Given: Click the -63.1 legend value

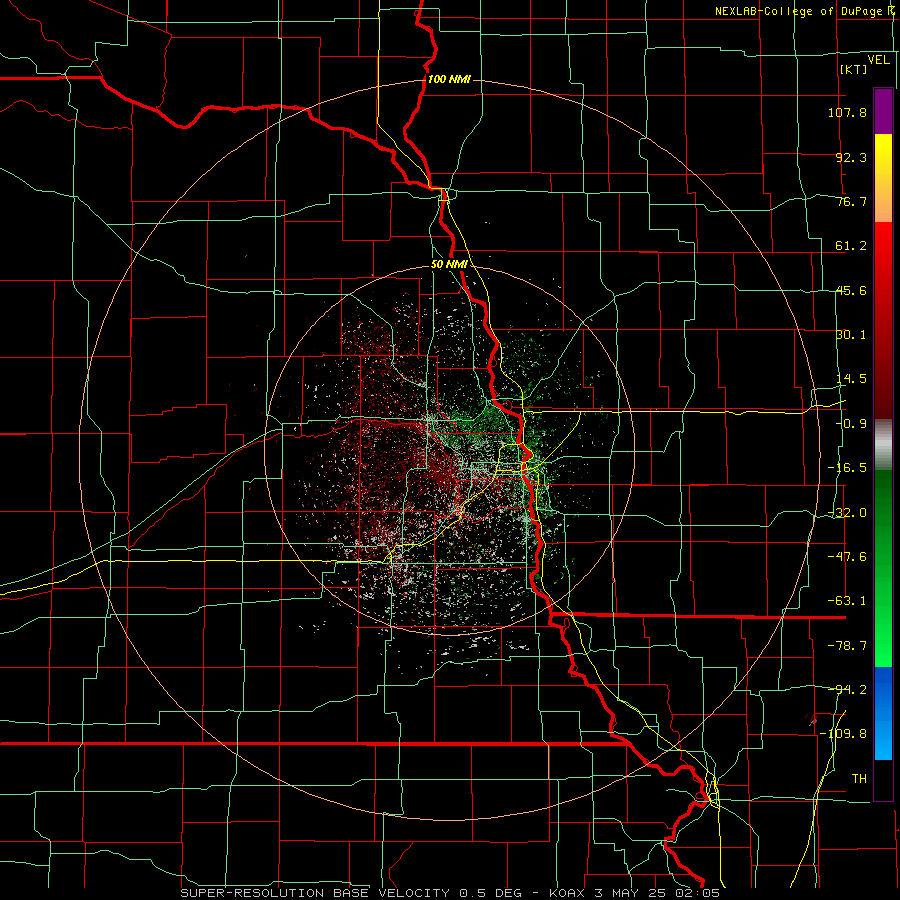Looking at the screenshot, I should point(847,601).
